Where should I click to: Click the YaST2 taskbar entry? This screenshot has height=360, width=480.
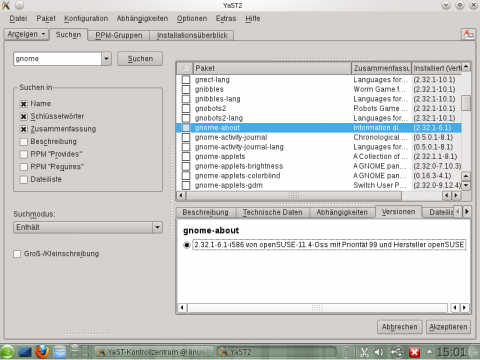click(277, 352)
